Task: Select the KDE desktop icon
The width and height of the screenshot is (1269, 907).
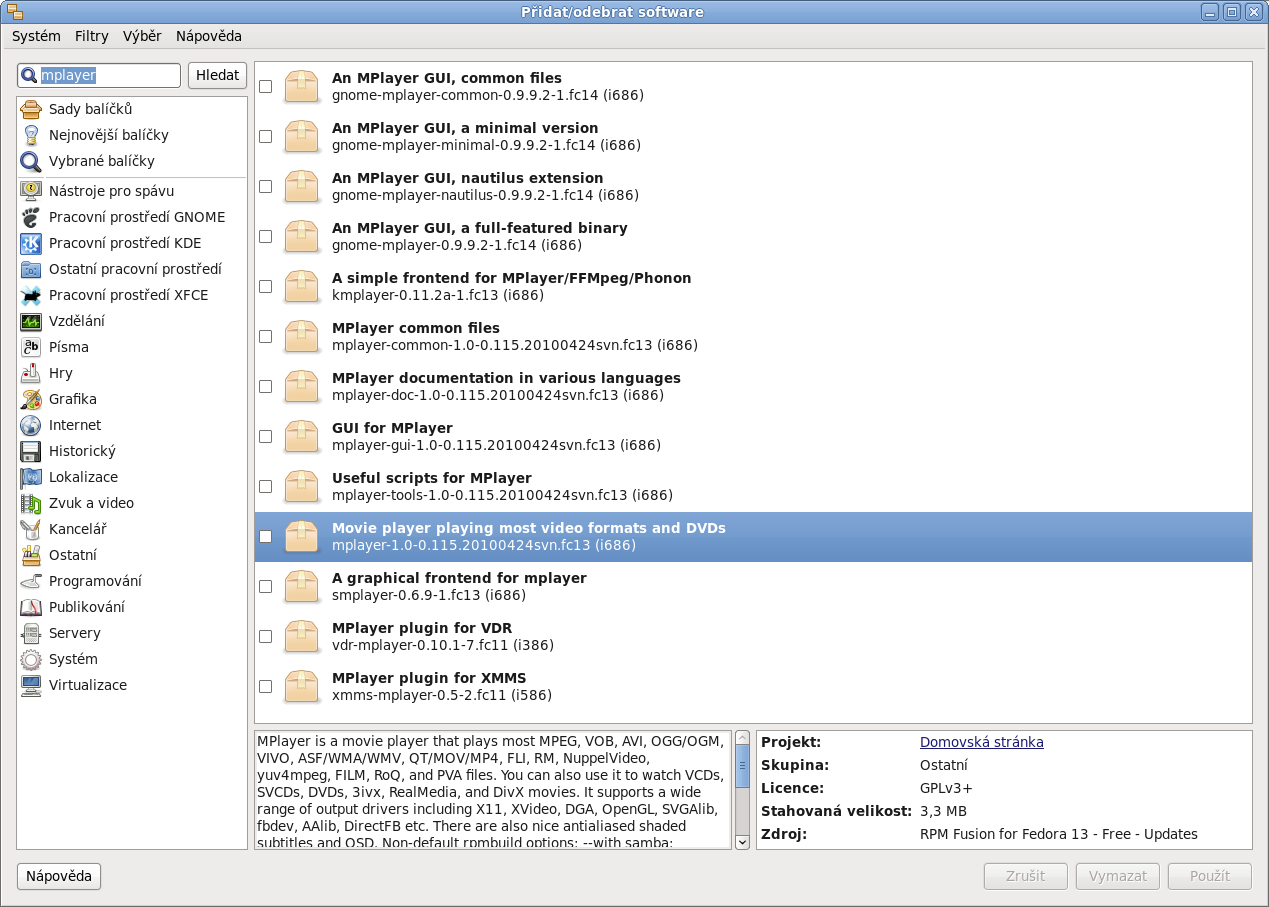Action: (31, 243)
